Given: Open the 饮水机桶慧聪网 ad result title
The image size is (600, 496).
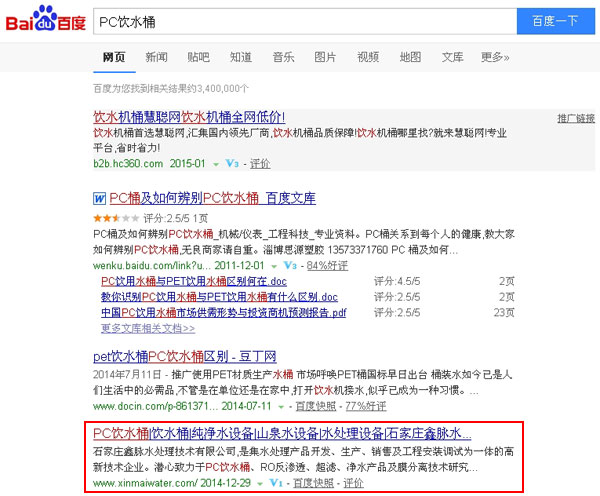Looking at the screenshot, I should coord(189,117).
